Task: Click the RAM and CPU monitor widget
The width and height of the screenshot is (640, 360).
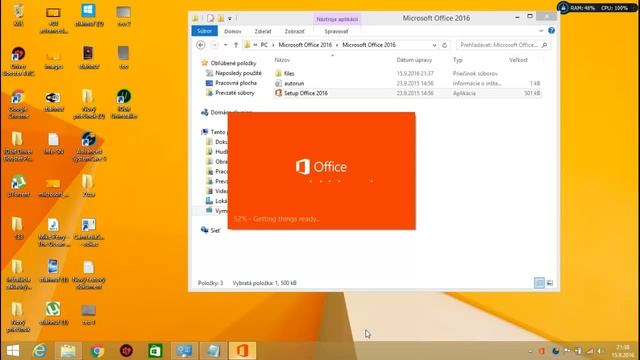Action: (597, 8)
